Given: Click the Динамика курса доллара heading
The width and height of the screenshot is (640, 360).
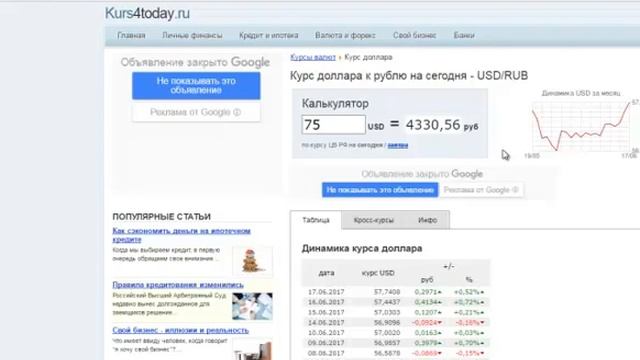Looking at the screenshot, I should click(362, 248).
